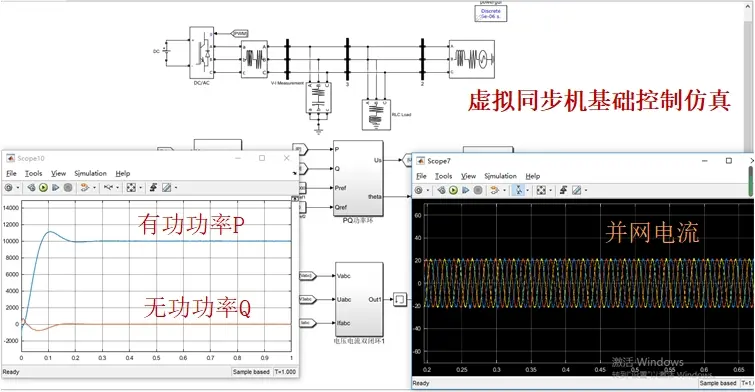
Task: Toggle active Zoom Y tool in Scope7
Action: click(x=518, y=190)
